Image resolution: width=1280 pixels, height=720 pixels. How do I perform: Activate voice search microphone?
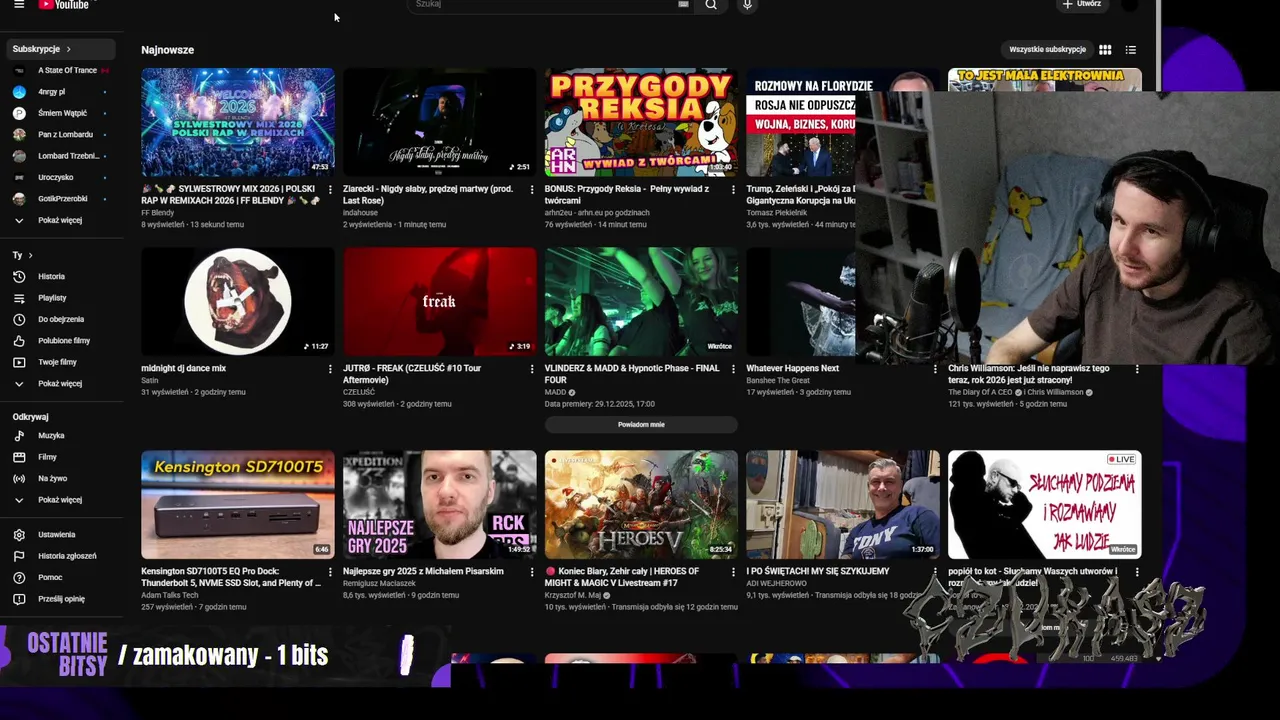(x=746, y=5)
